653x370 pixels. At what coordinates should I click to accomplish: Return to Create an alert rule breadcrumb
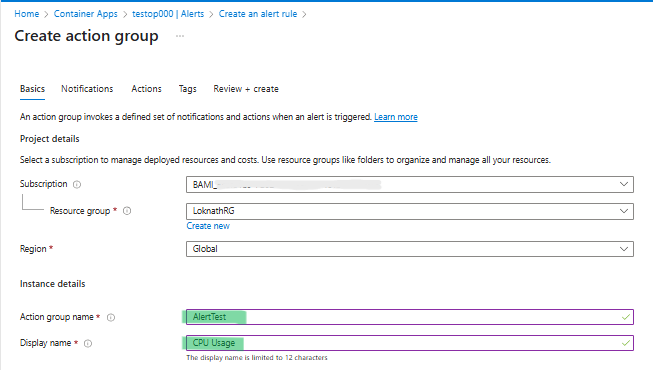click(x=258, y=14)
